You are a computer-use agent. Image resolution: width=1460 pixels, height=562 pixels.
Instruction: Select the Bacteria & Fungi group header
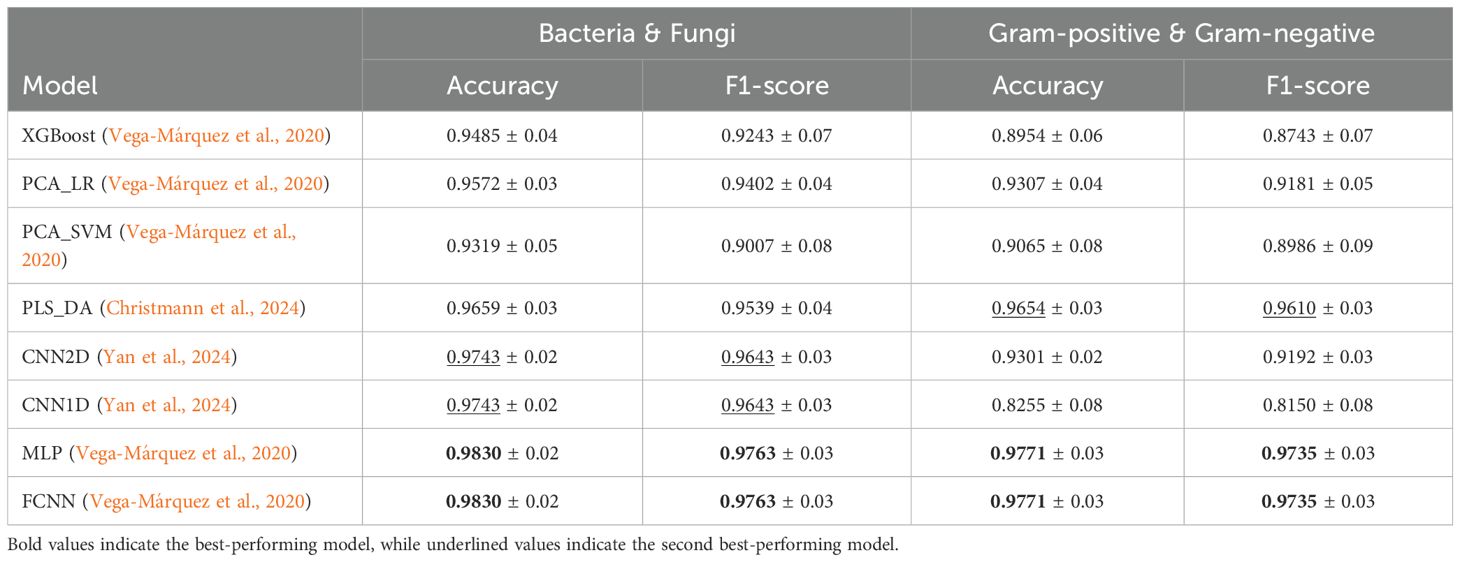[x=636, y=33]
